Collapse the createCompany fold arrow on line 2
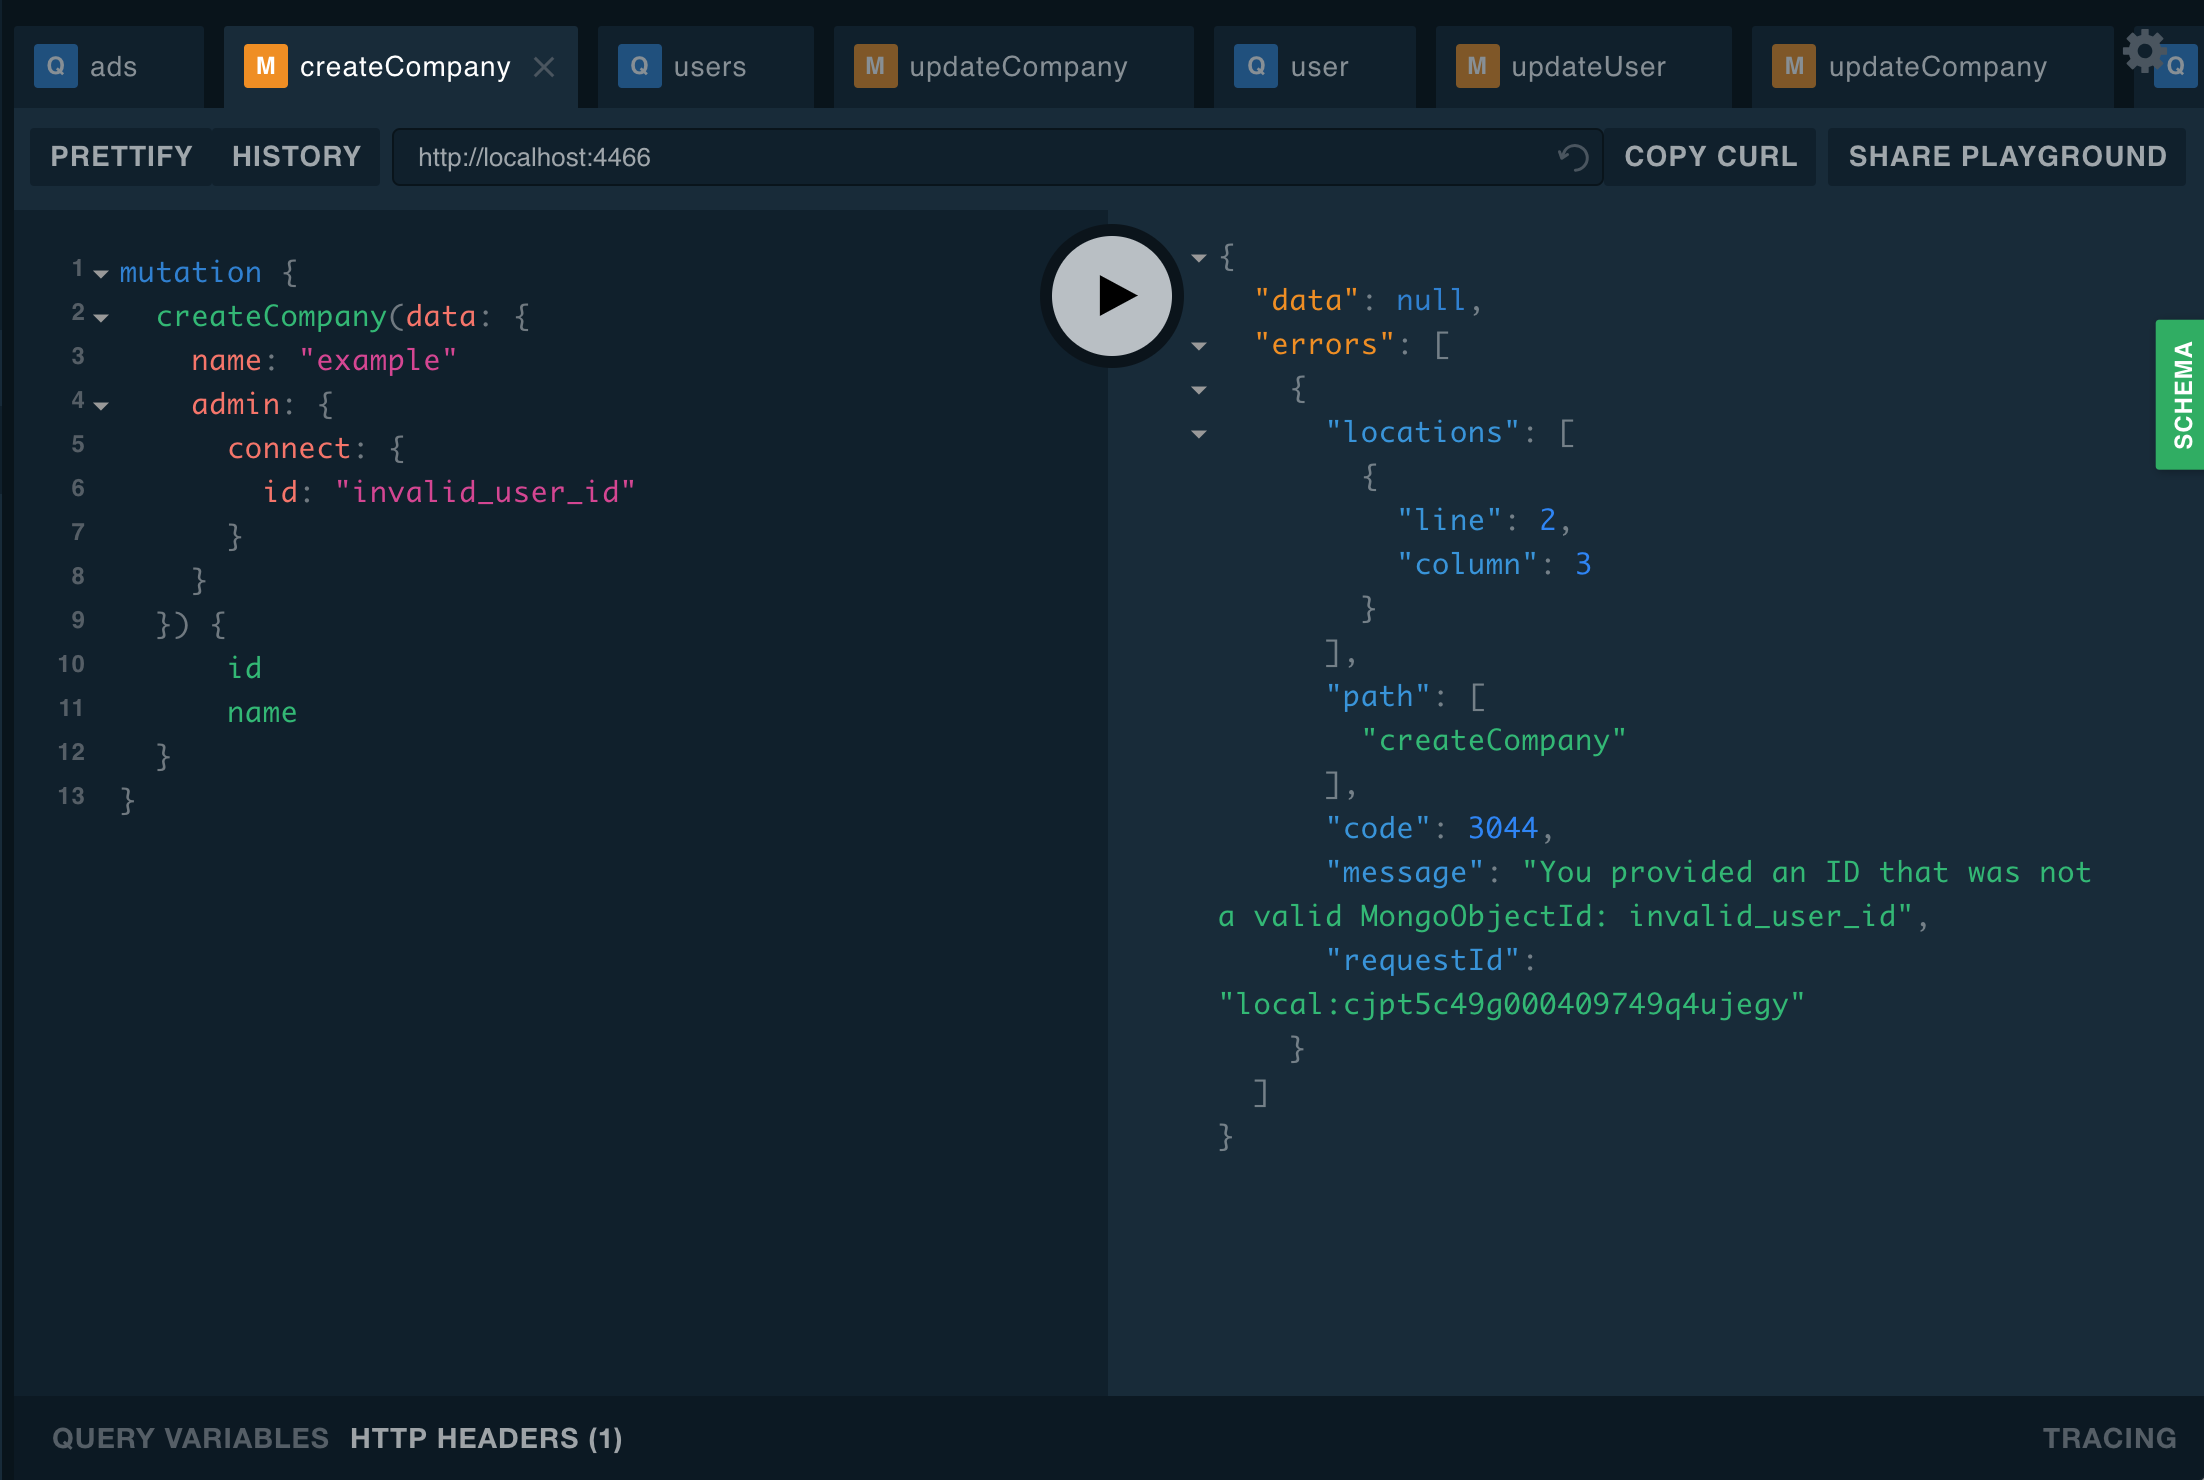The width and height of the screenshot is (2204, 1480). [101, 317]
